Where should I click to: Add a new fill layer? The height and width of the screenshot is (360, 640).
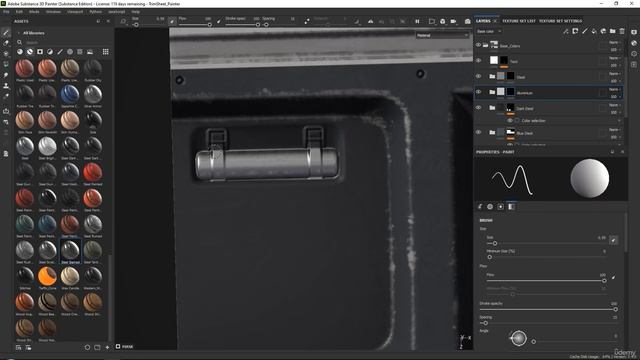pos(594,31)
